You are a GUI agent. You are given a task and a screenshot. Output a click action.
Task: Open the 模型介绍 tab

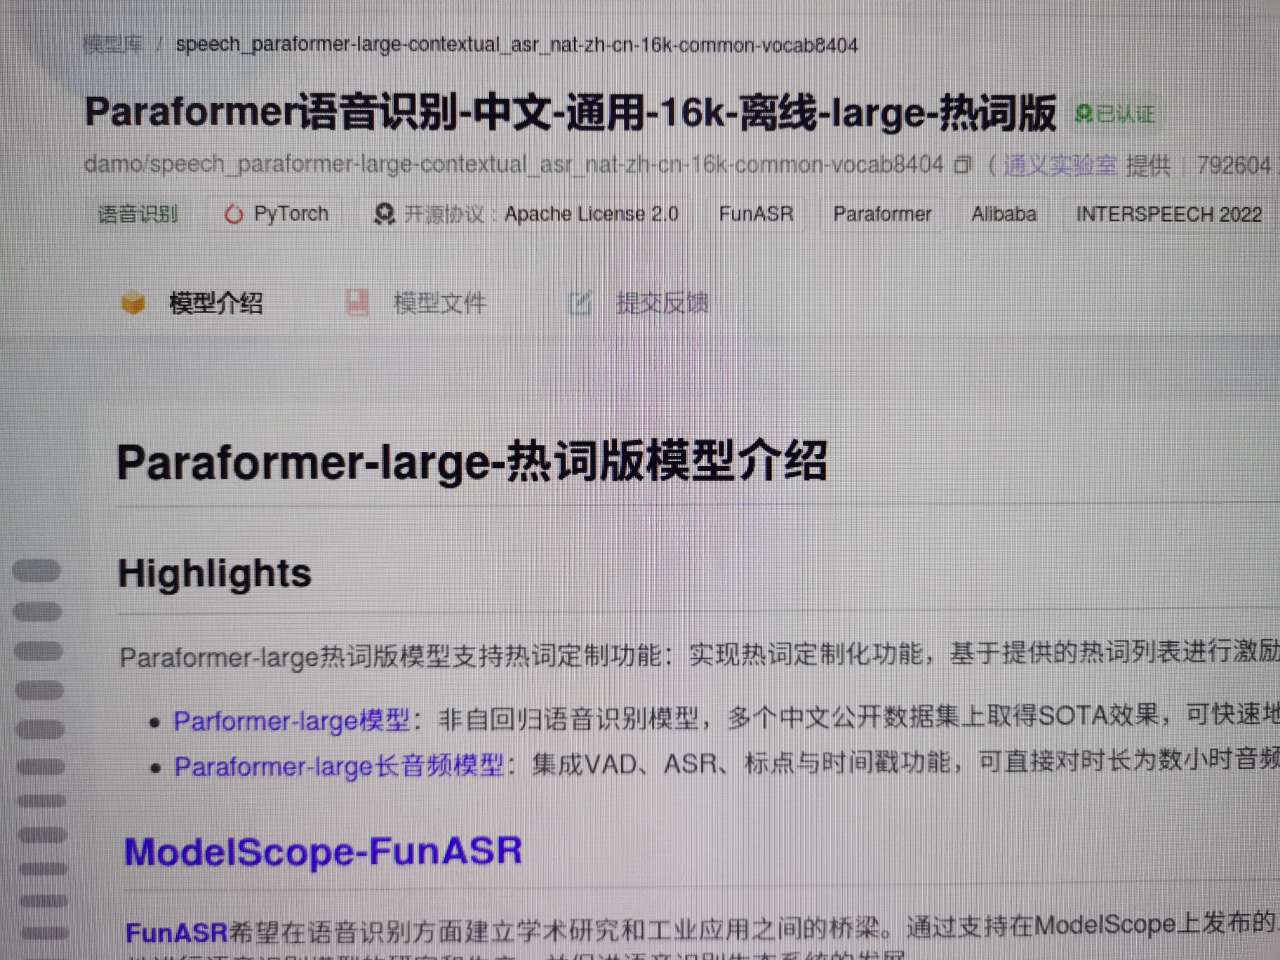pos(216,303)
